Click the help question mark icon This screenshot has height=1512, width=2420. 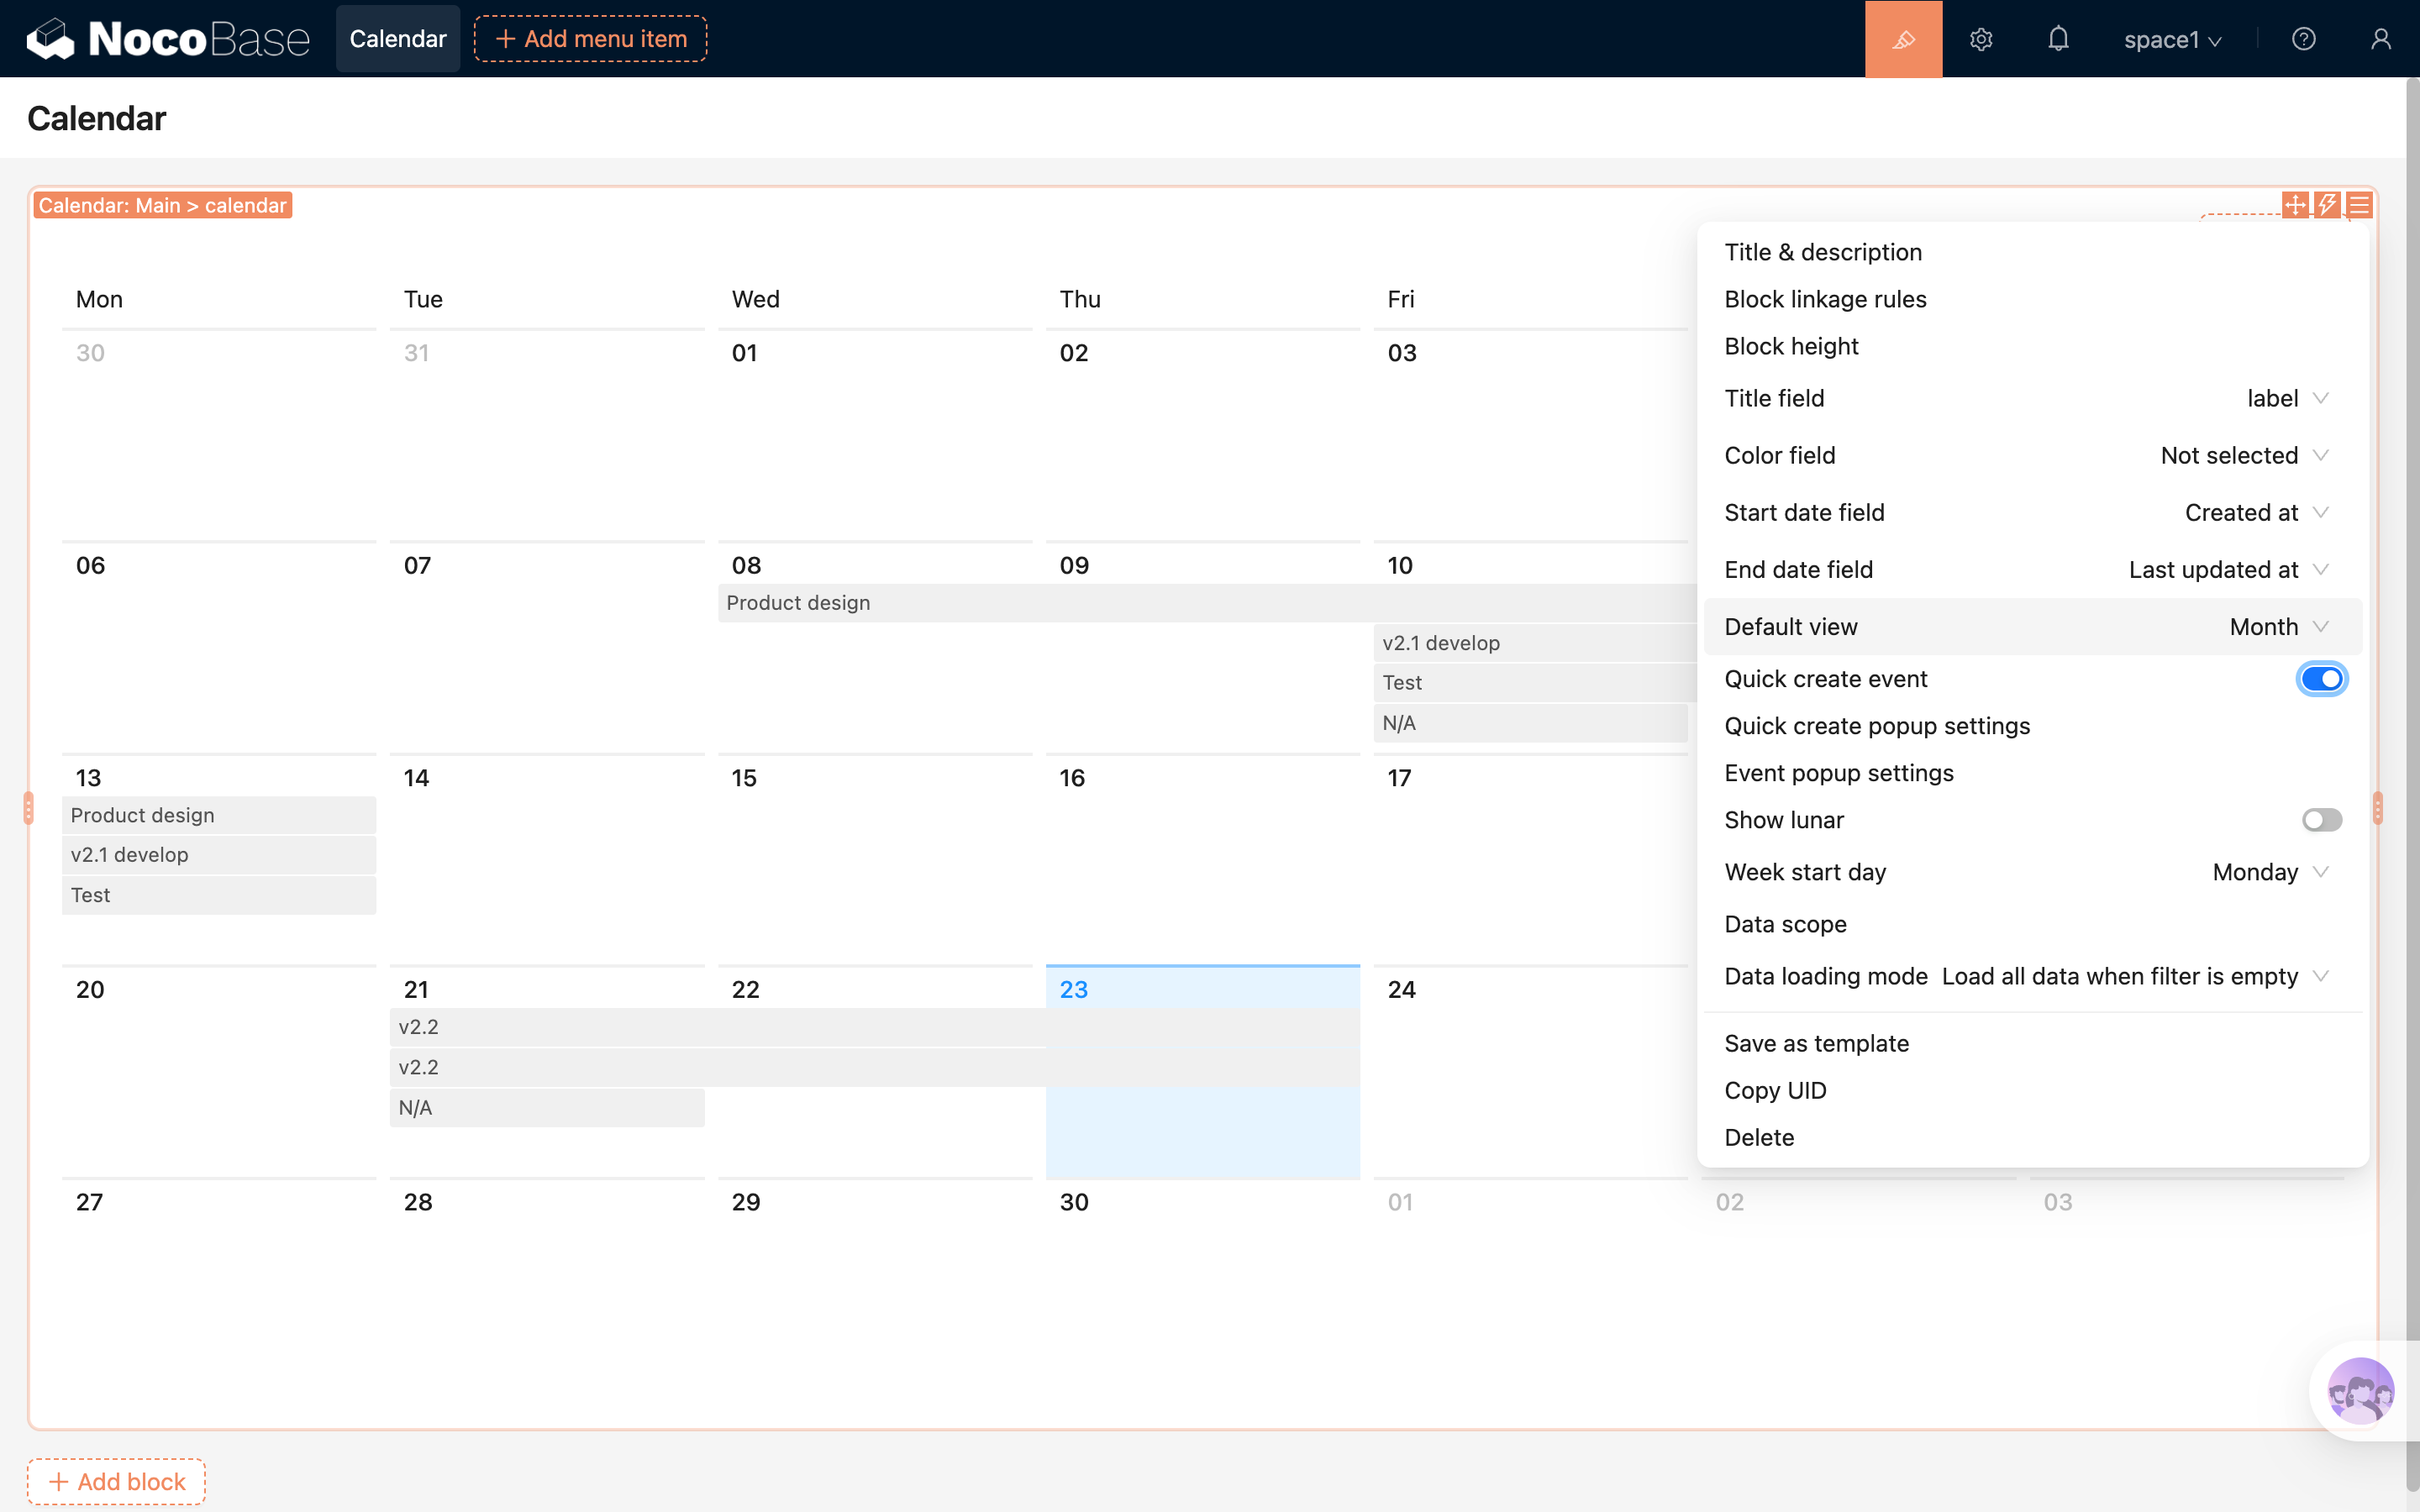2303,39
